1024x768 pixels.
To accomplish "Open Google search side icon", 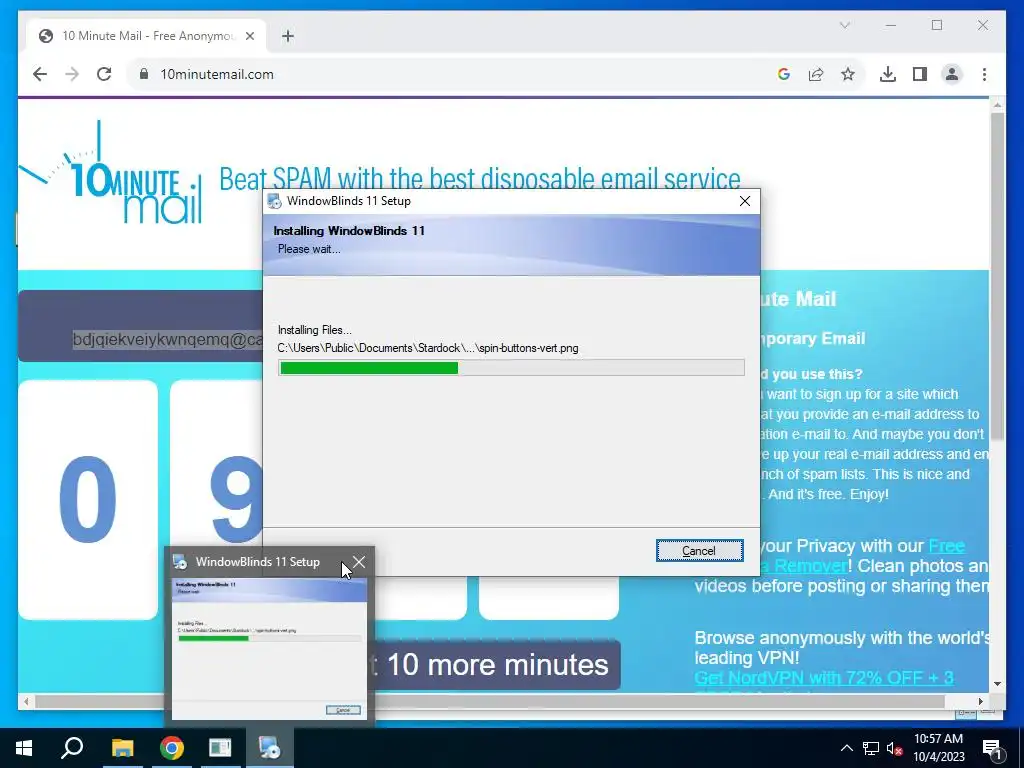I will coord(784,74).
